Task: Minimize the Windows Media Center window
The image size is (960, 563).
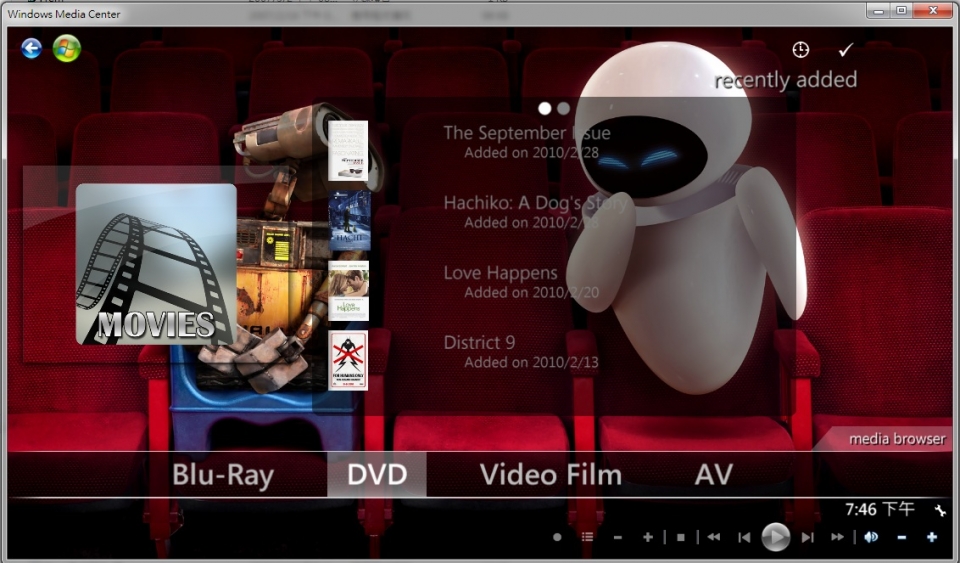Action: [879, 10]
